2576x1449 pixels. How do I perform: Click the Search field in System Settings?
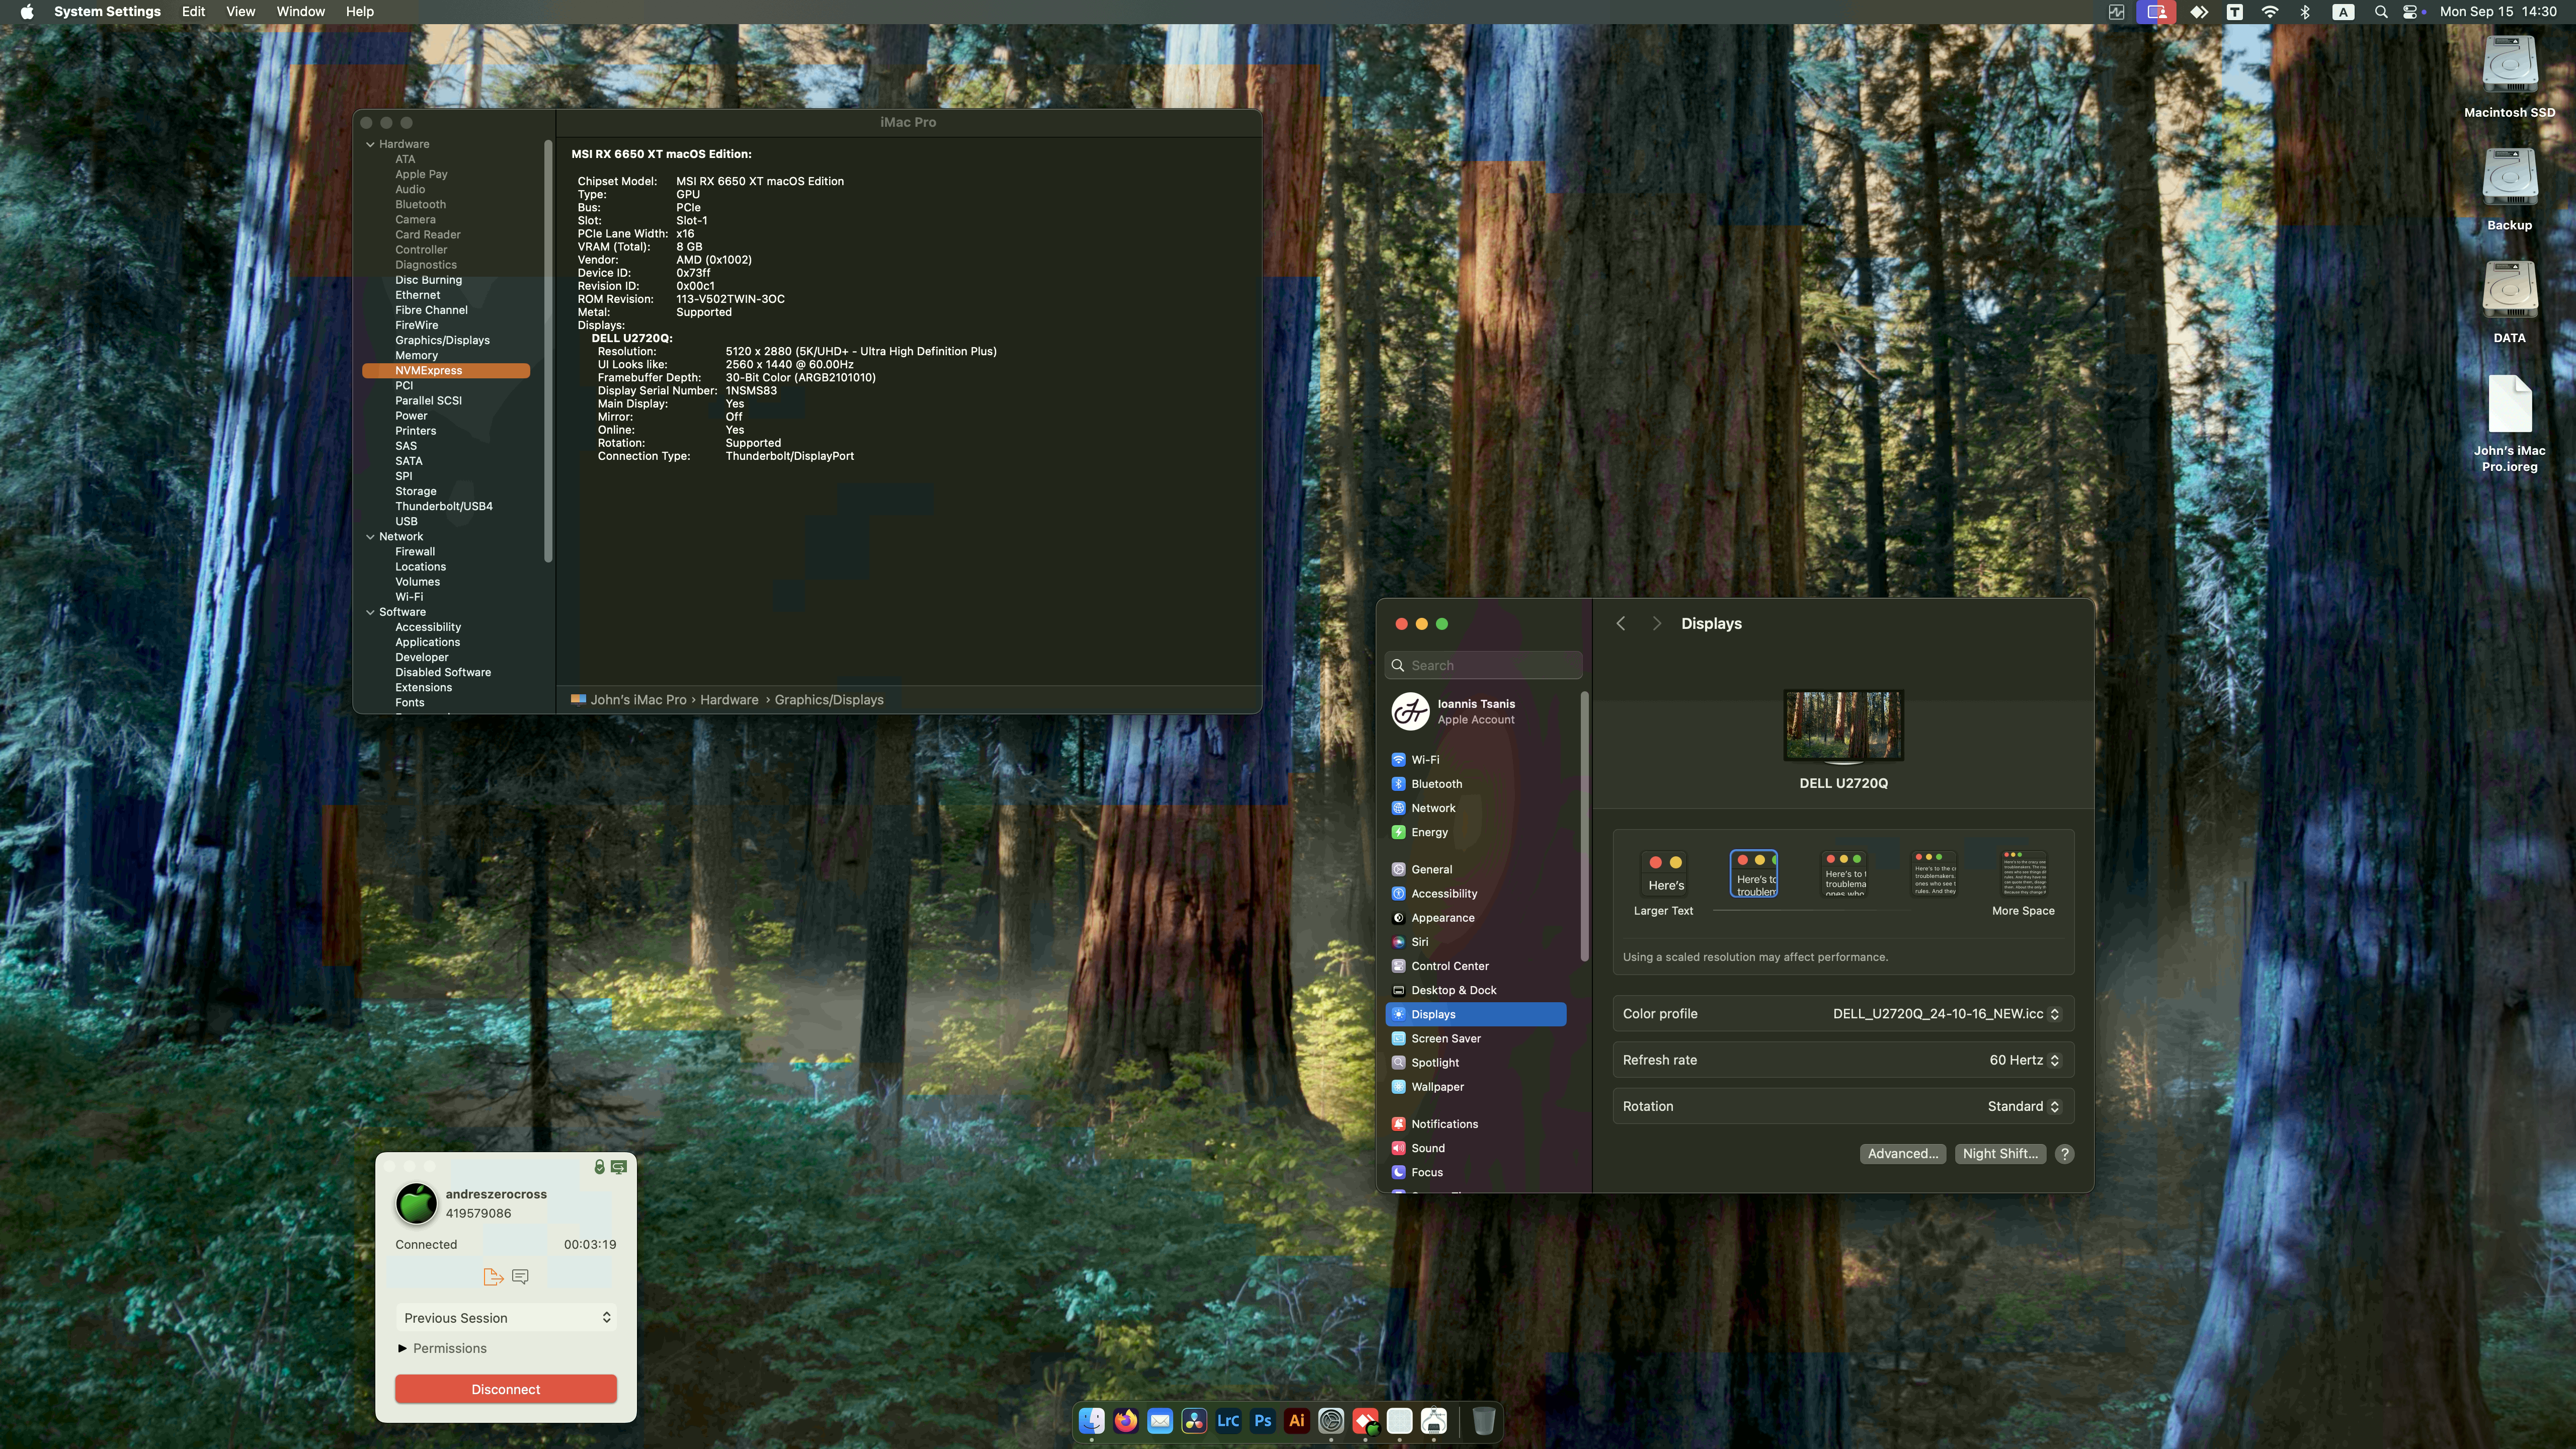[1483, 665]
